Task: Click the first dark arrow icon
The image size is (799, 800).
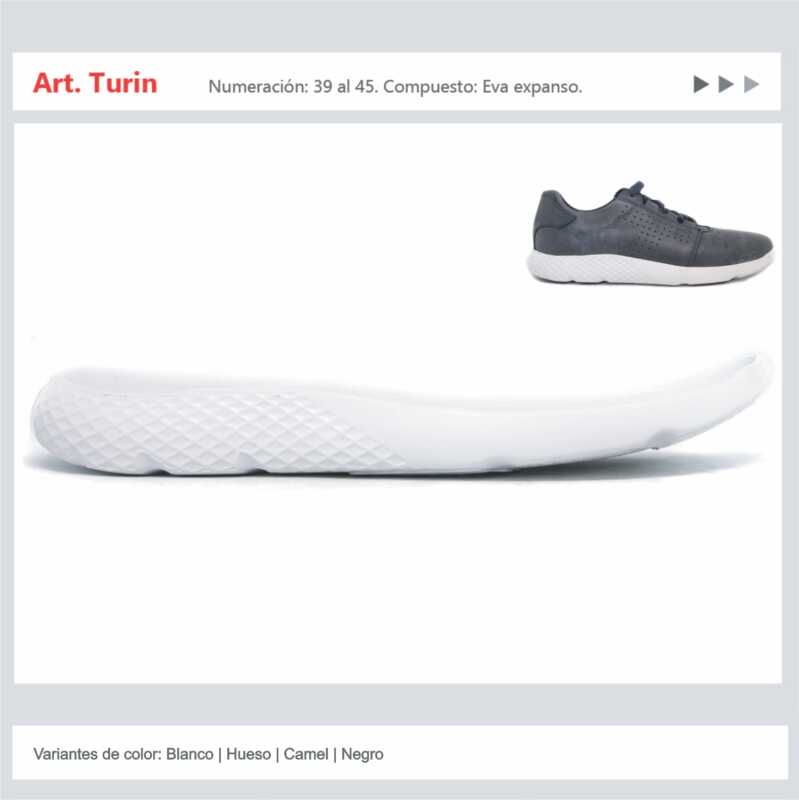Action: [701, 84]
